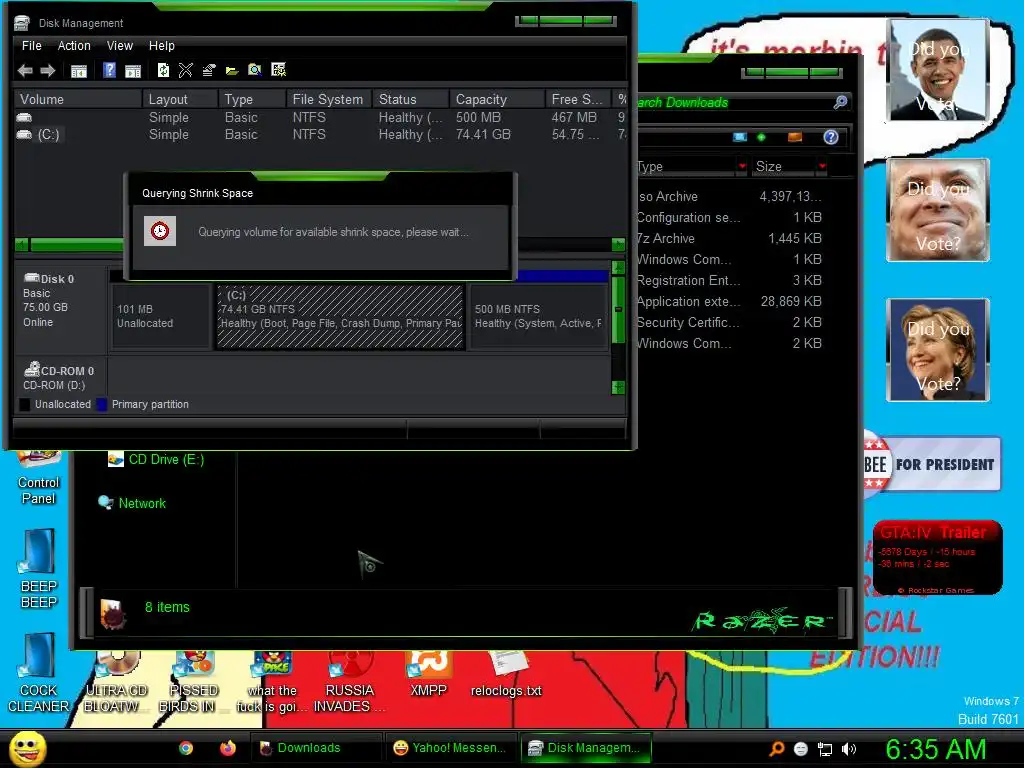This screenshot has height=768, width=1024.
Task: Click the Delete X icon in toolbar
Action: (x=185, y=70)
